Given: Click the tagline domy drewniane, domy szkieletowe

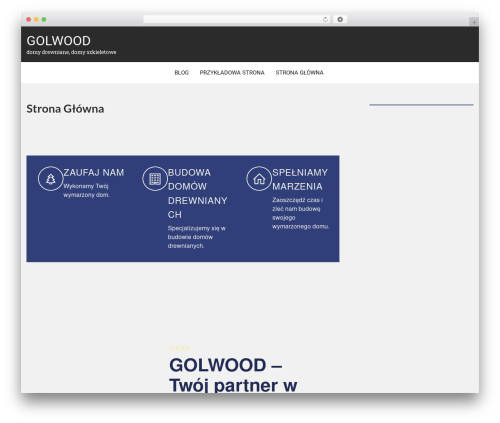Looking at the screenshot, I should click(x=71, y=52).
